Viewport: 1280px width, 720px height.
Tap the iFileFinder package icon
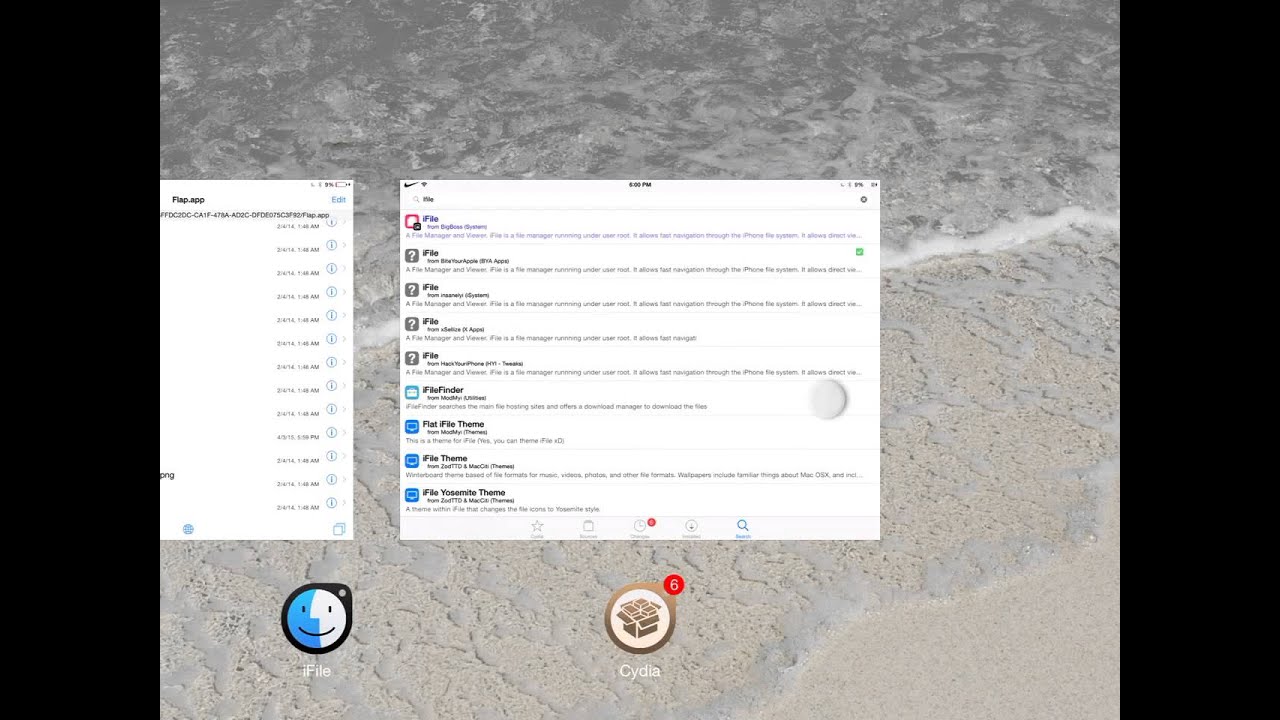[411, 393]
